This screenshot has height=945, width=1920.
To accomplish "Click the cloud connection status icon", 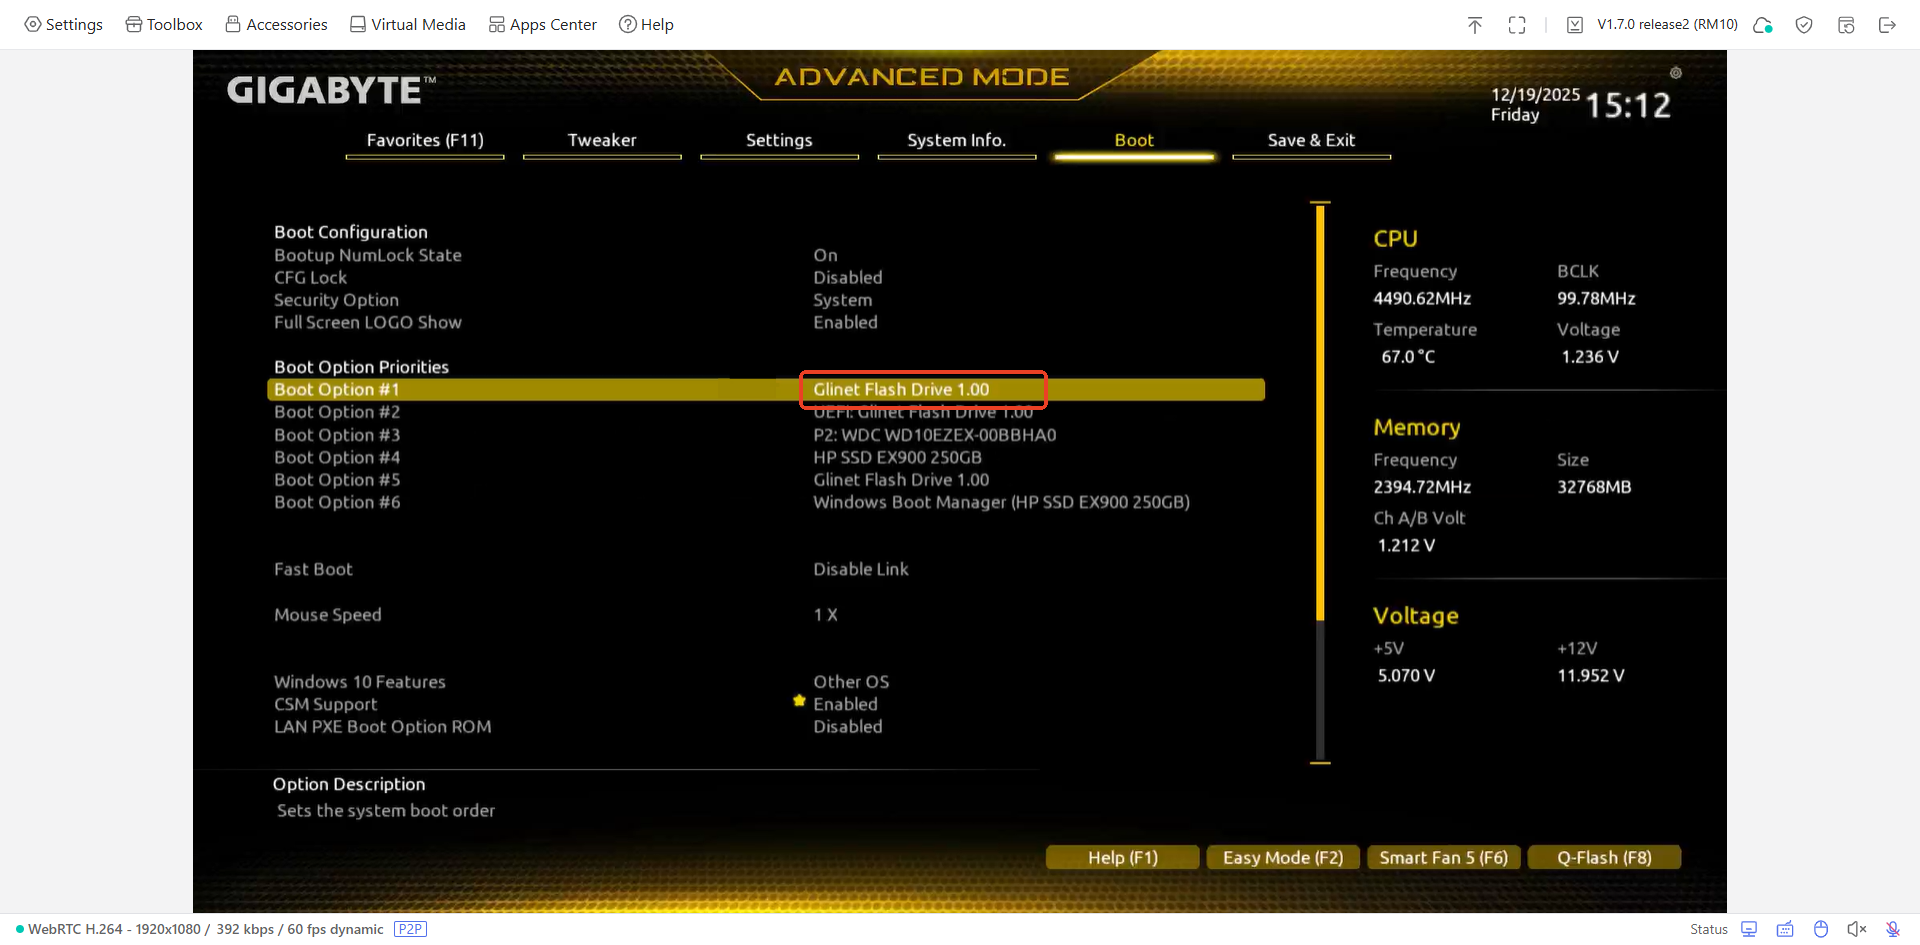I will pos(1762,25).
